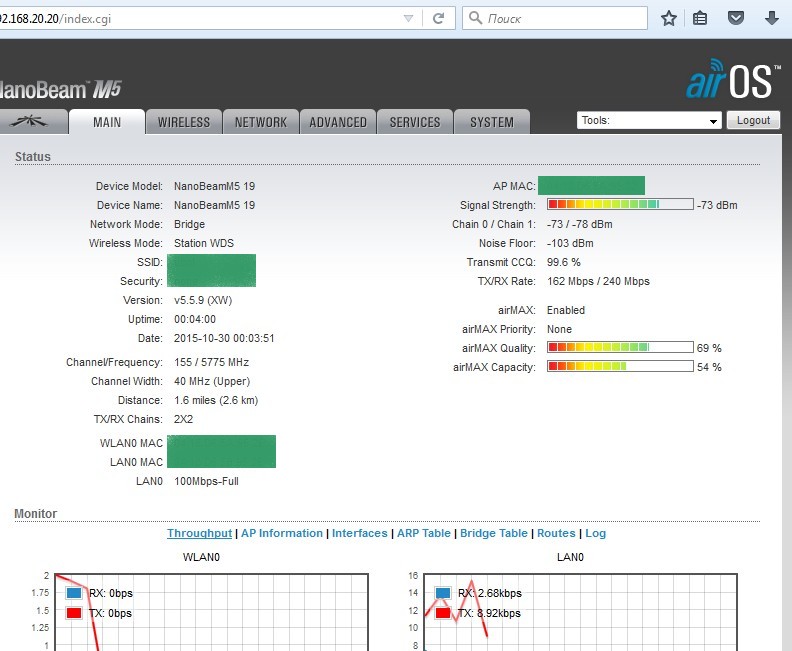
Task: Open the Log link
Action: click(x=596, y=533)
